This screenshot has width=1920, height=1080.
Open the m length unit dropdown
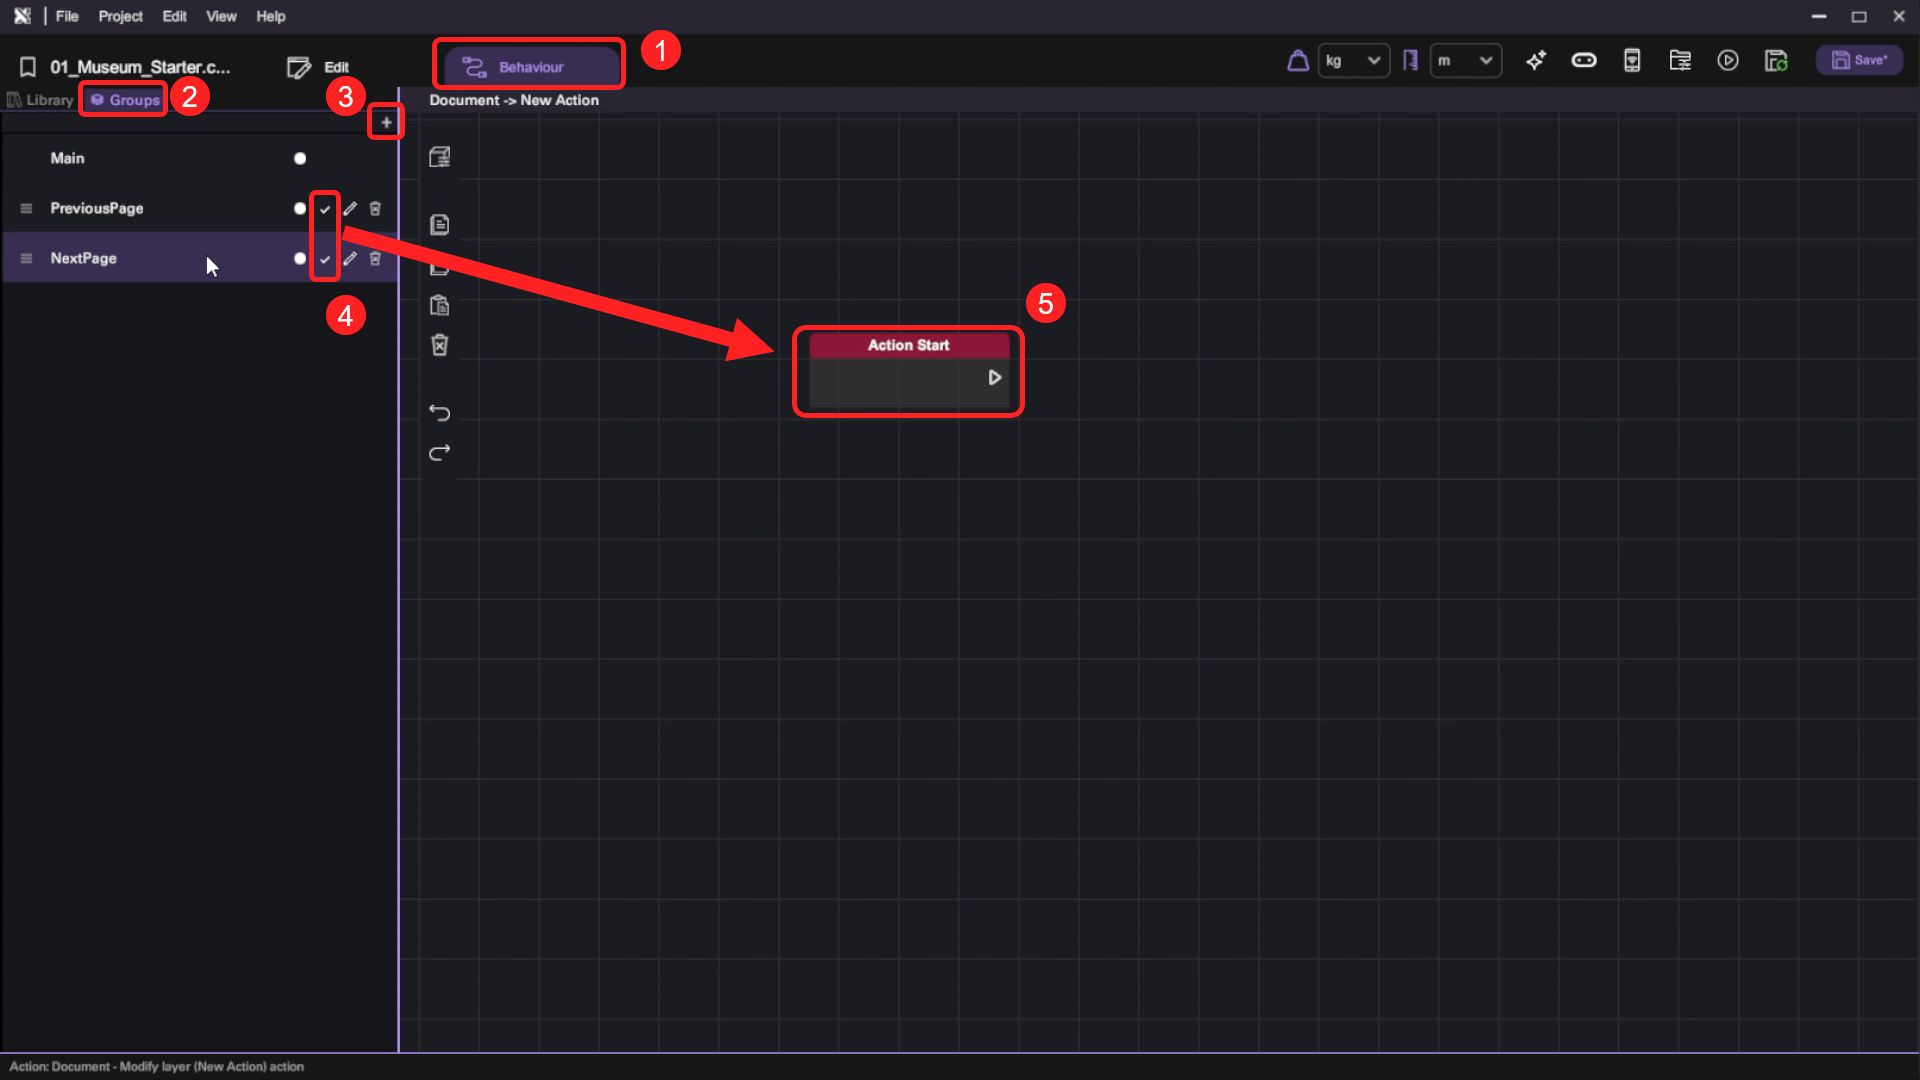pyautogui.click(x=1465, y=61)
